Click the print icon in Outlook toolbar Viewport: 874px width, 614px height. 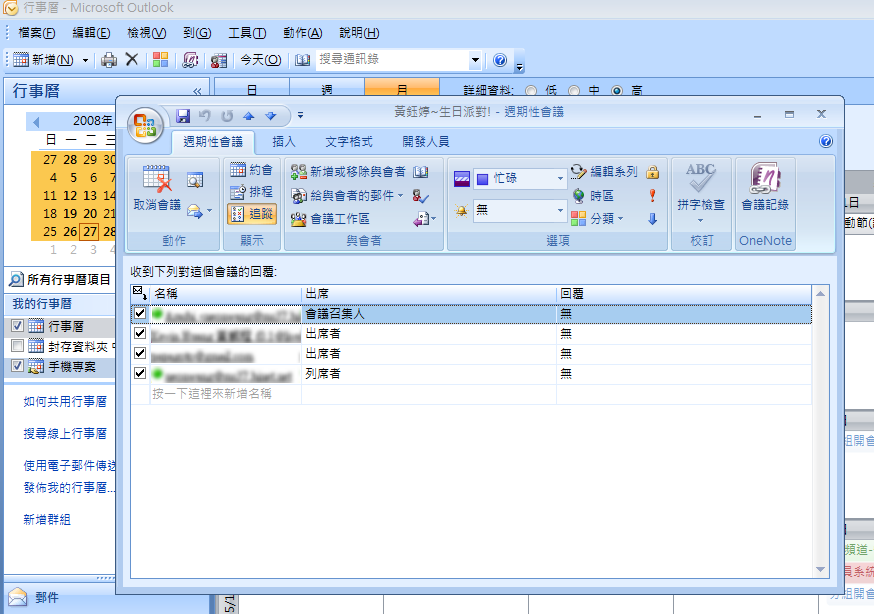[109, 60]
